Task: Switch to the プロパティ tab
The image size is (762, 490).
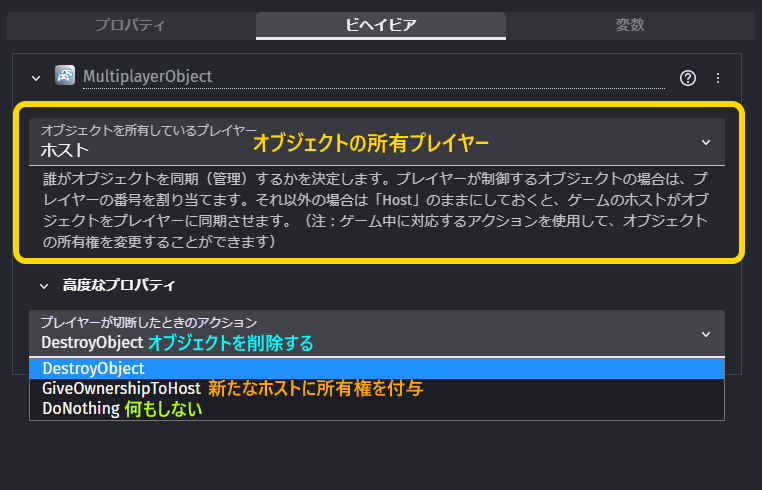Action: click(x=131, y=25)
